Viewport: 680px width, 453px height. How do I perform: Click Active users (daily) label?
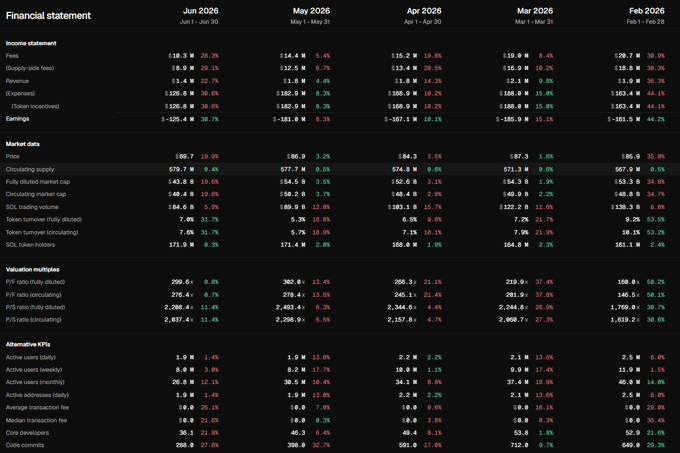[x=31, y=358]
